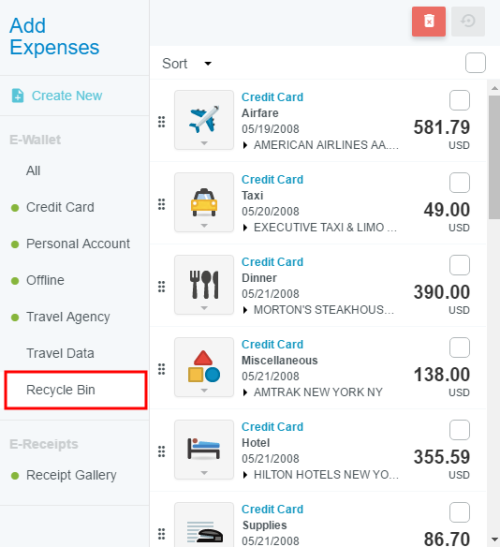Open the Sort dropdown
The height and width of the screenshot is (547, 500).
click(x=187, y=63)
